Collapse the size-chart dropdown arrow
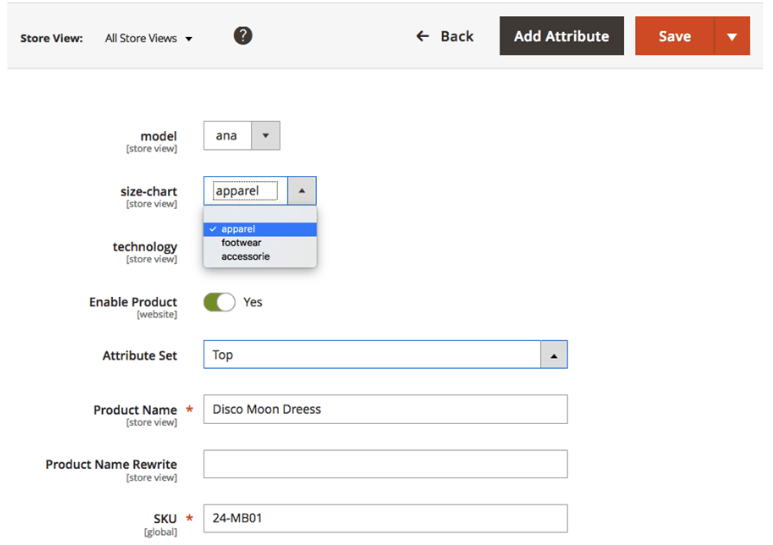Screen dimensions: 773x545 (302, 191)
